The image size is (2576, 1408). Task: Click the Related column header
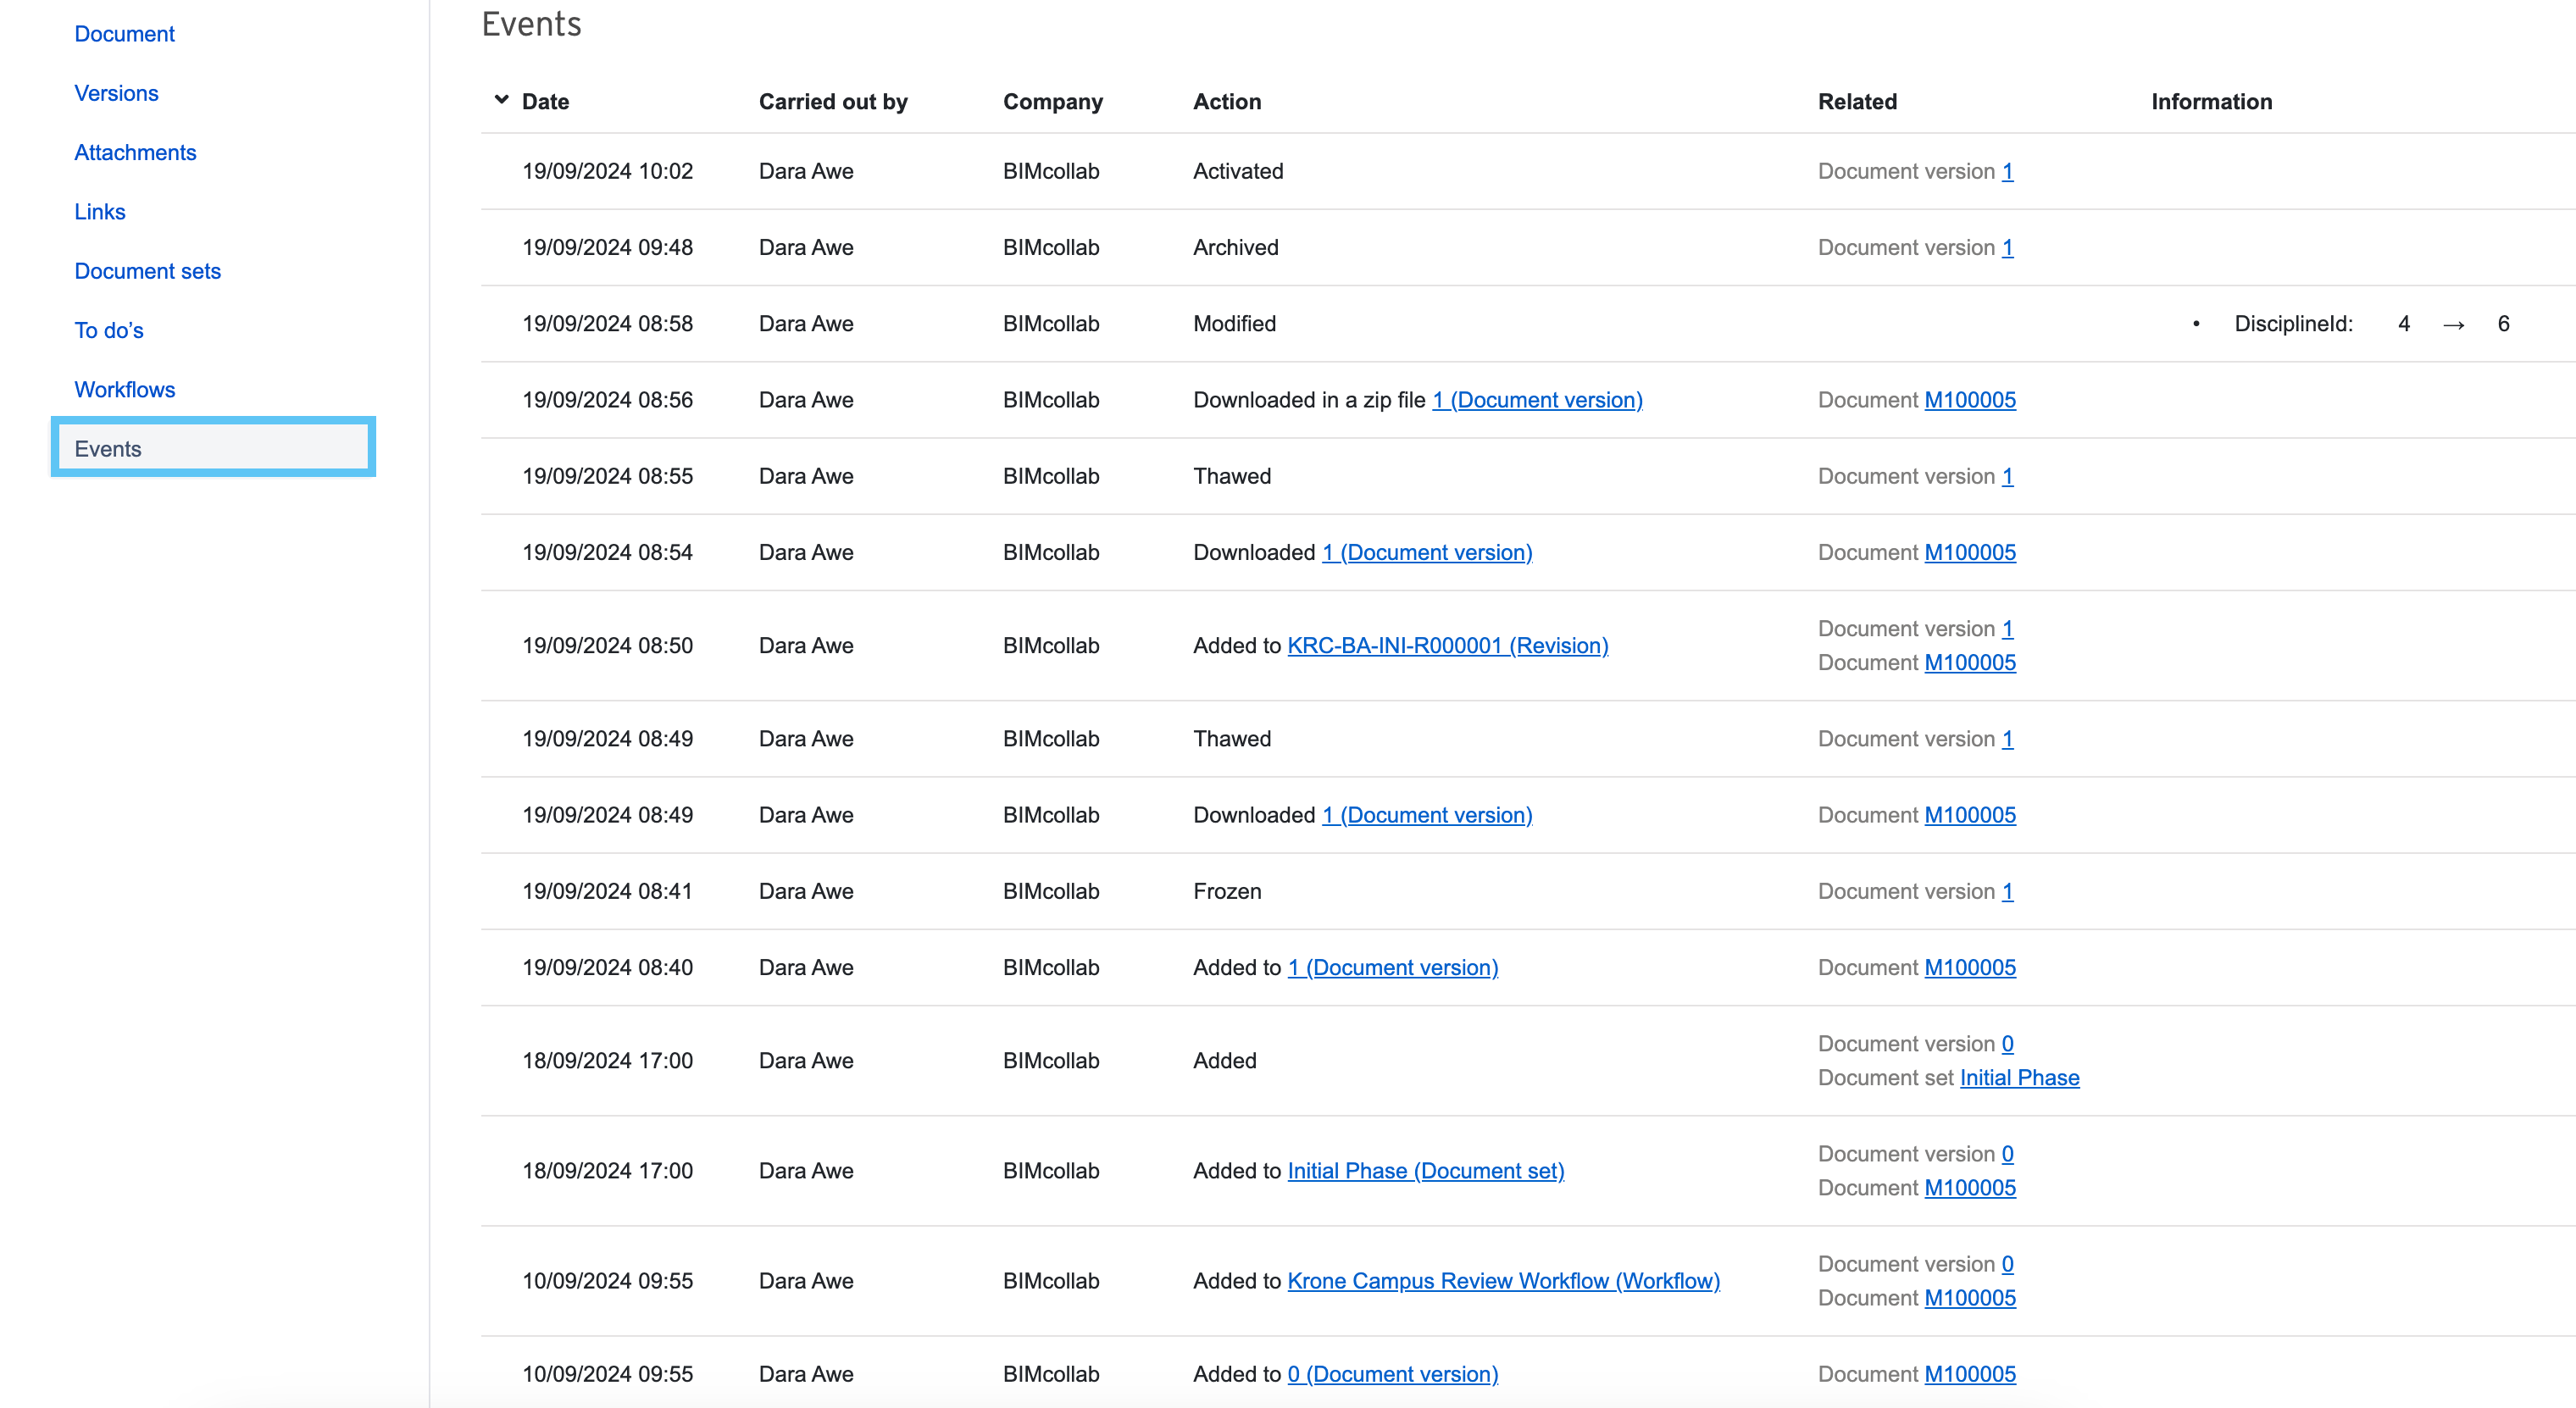click(1857, 101)
